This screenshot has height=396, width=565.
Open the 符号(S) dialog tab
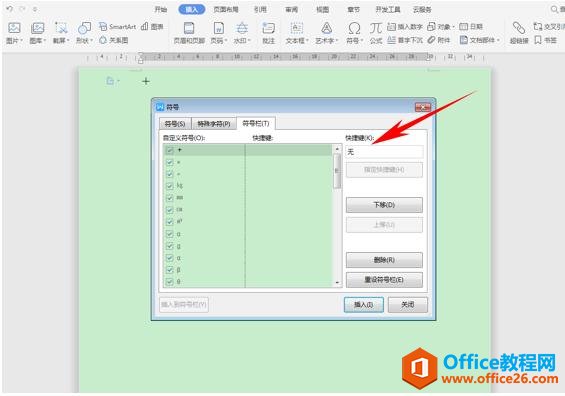click(175, 124)
